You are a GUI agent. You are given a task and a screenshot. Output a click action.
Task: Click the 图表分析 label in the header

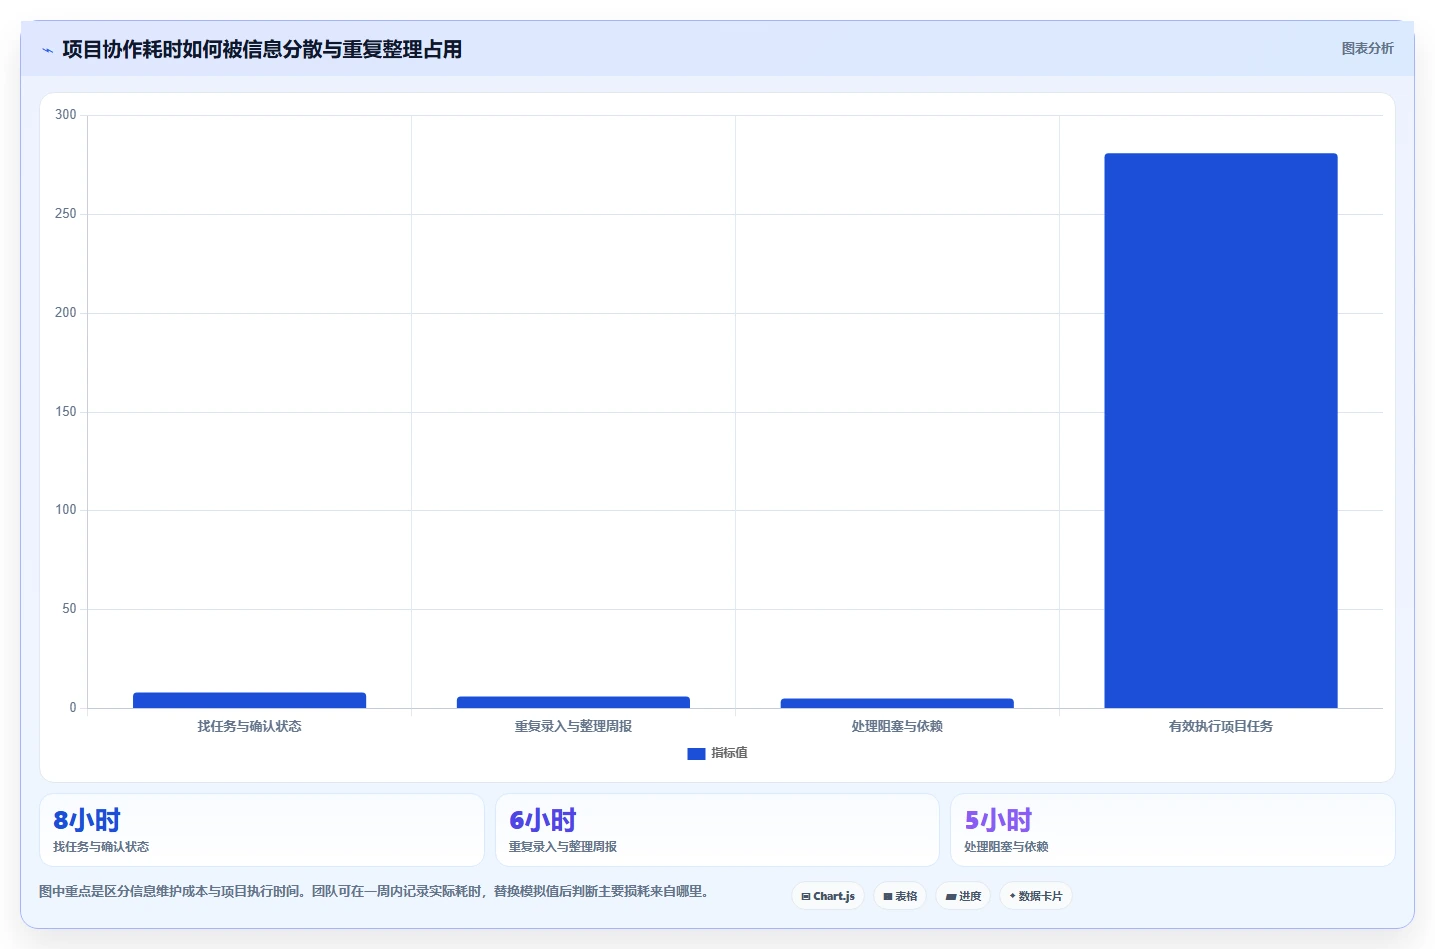tap(1367, 48)
